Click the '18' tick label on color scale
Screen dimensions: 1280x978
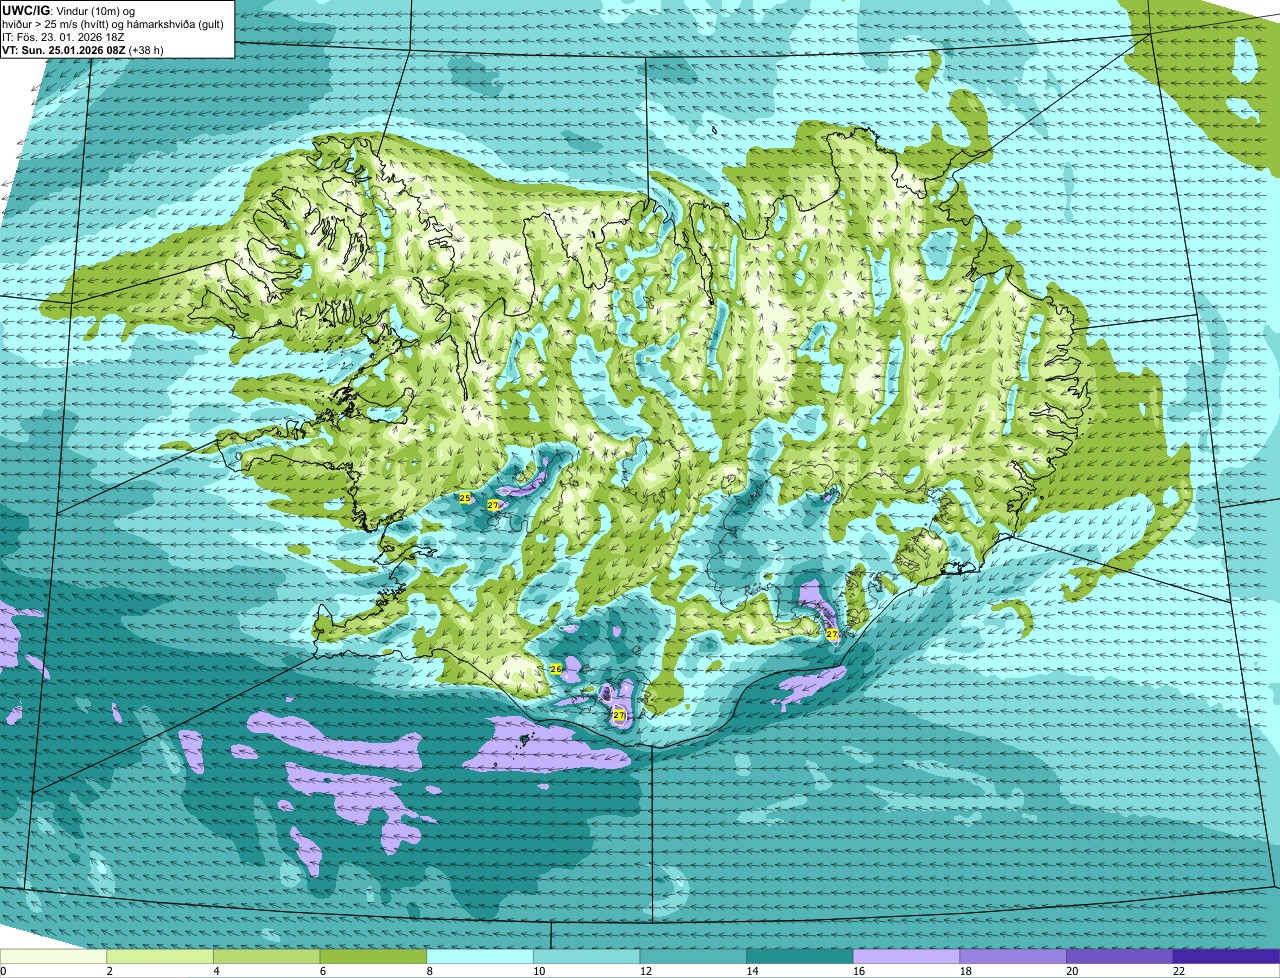point(965,971)
